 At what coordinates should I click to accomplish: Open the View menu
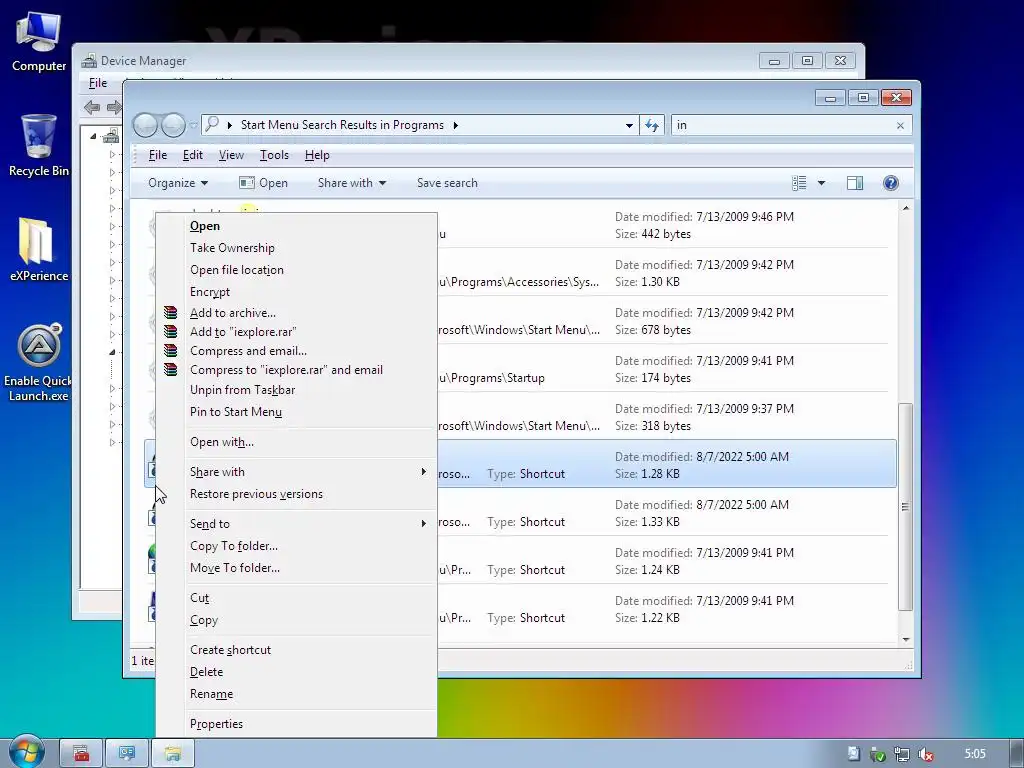(x=231, y=155)
